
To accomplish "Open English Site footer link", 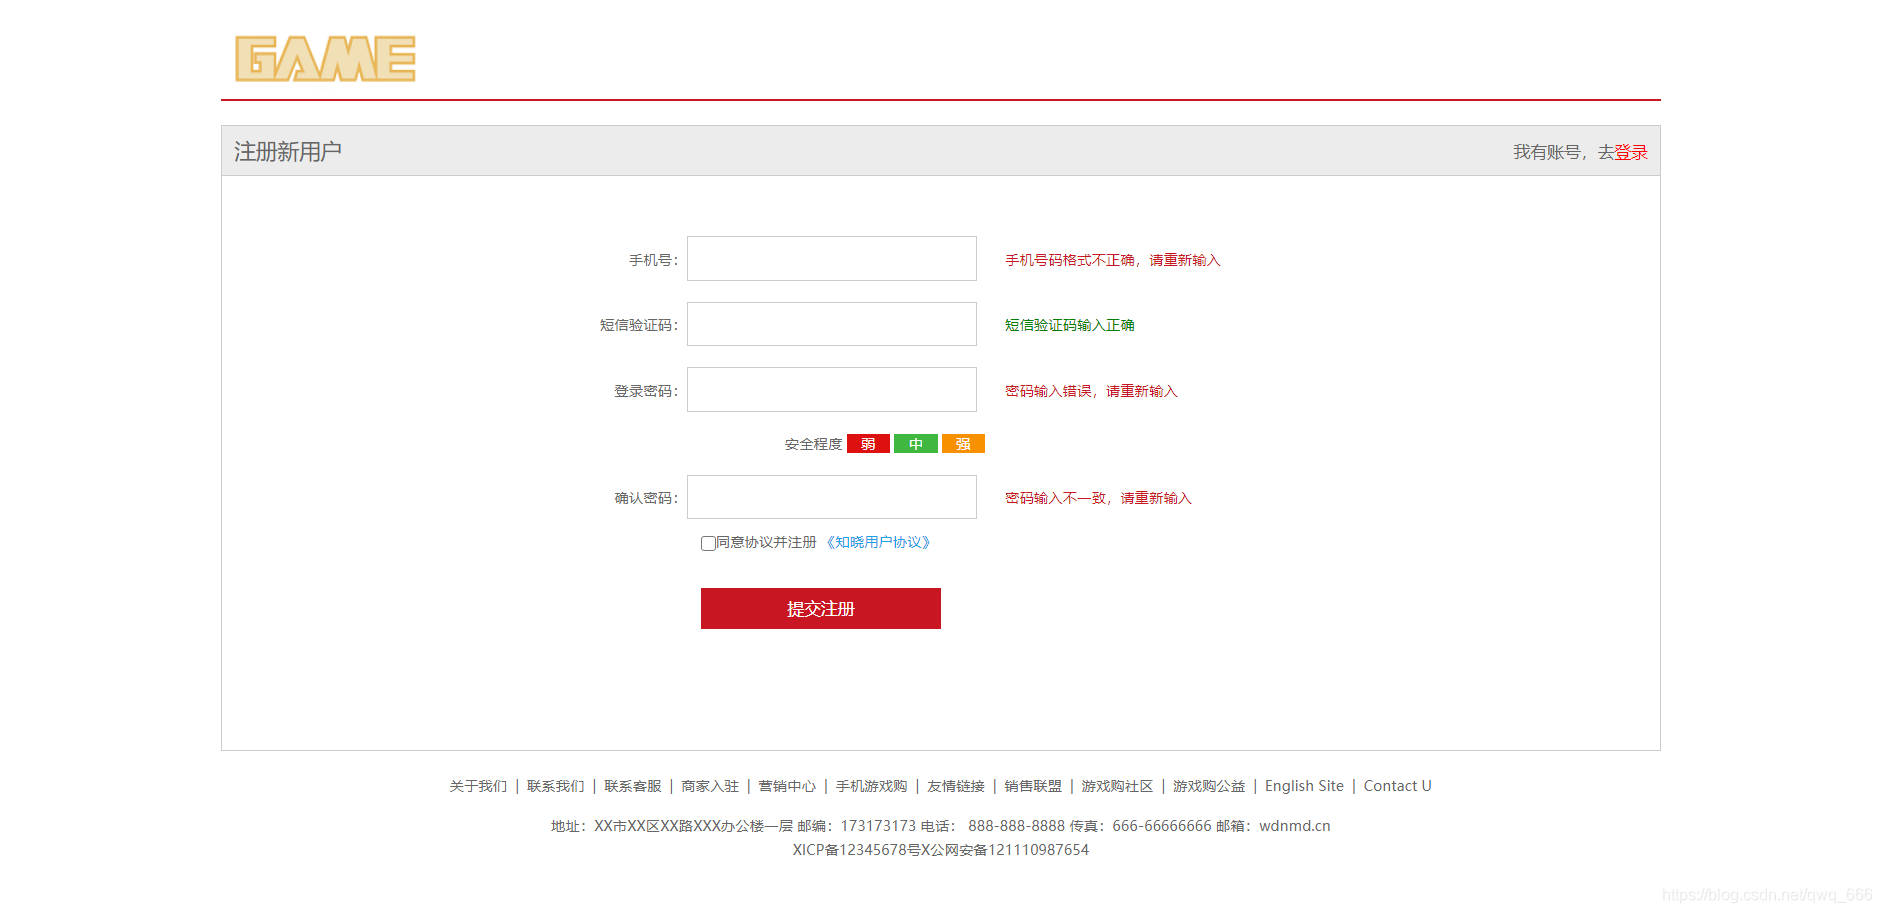I will coord(1304,786).
